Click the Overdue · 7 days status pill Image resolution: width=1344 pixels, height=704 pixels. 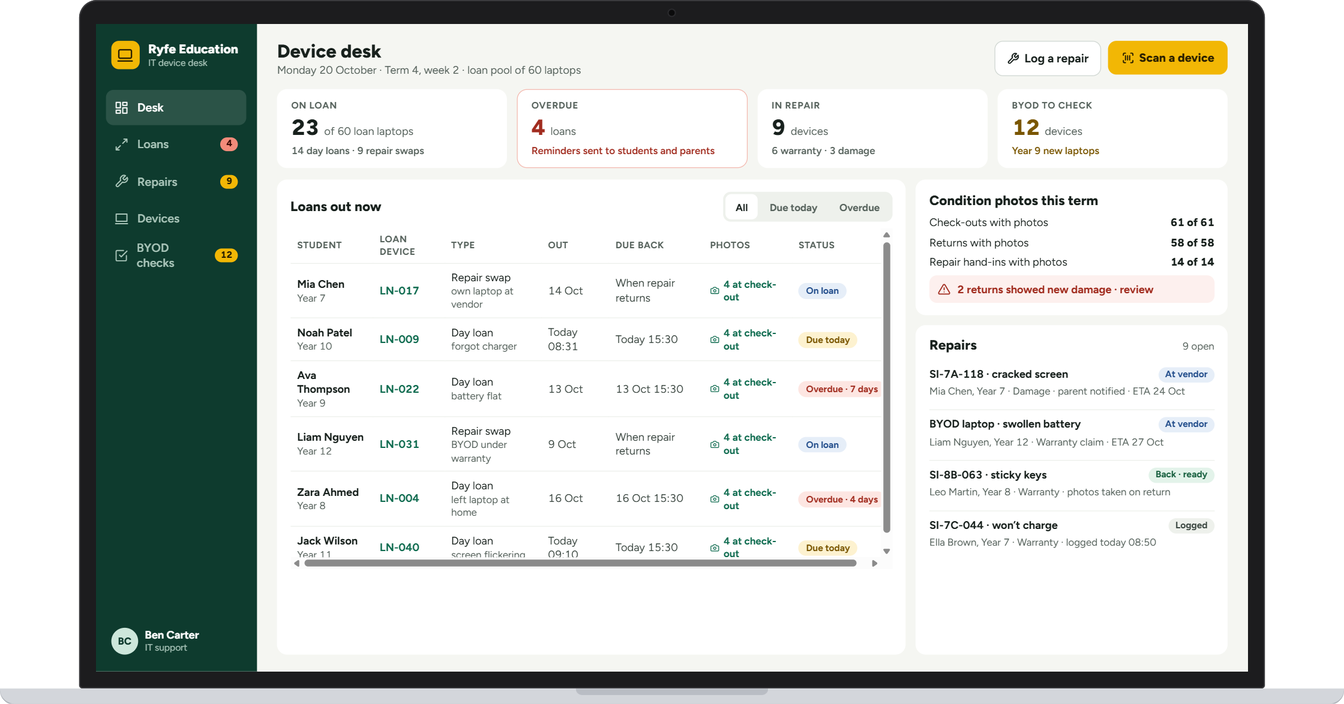pos(840,389)
